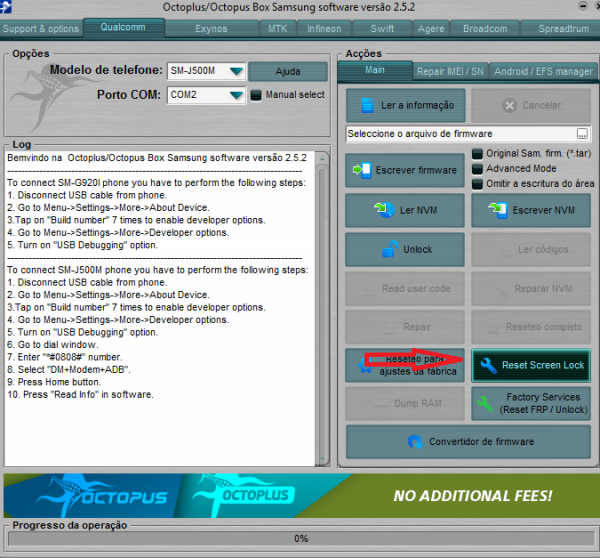Click log line '10. Press "Read Info" in software.'

click(x=80, y=395)
